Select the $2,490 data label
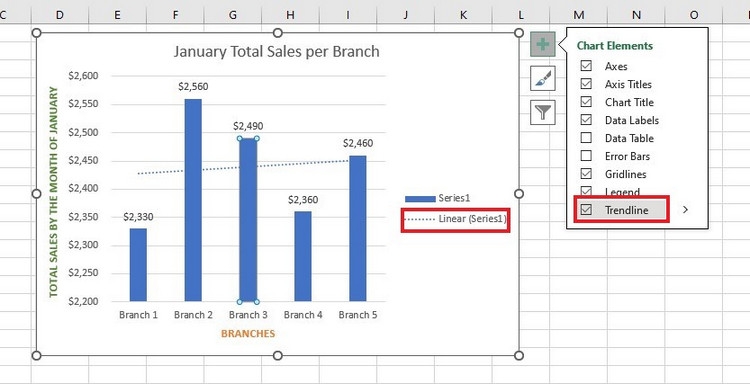 point(248,126)
